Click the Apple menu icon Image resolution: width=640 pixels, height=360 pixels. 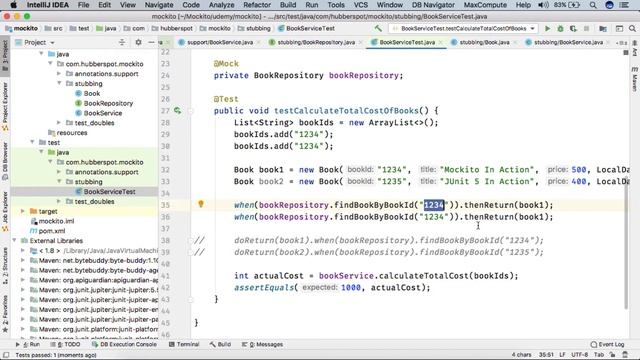(x=13, y=5)
